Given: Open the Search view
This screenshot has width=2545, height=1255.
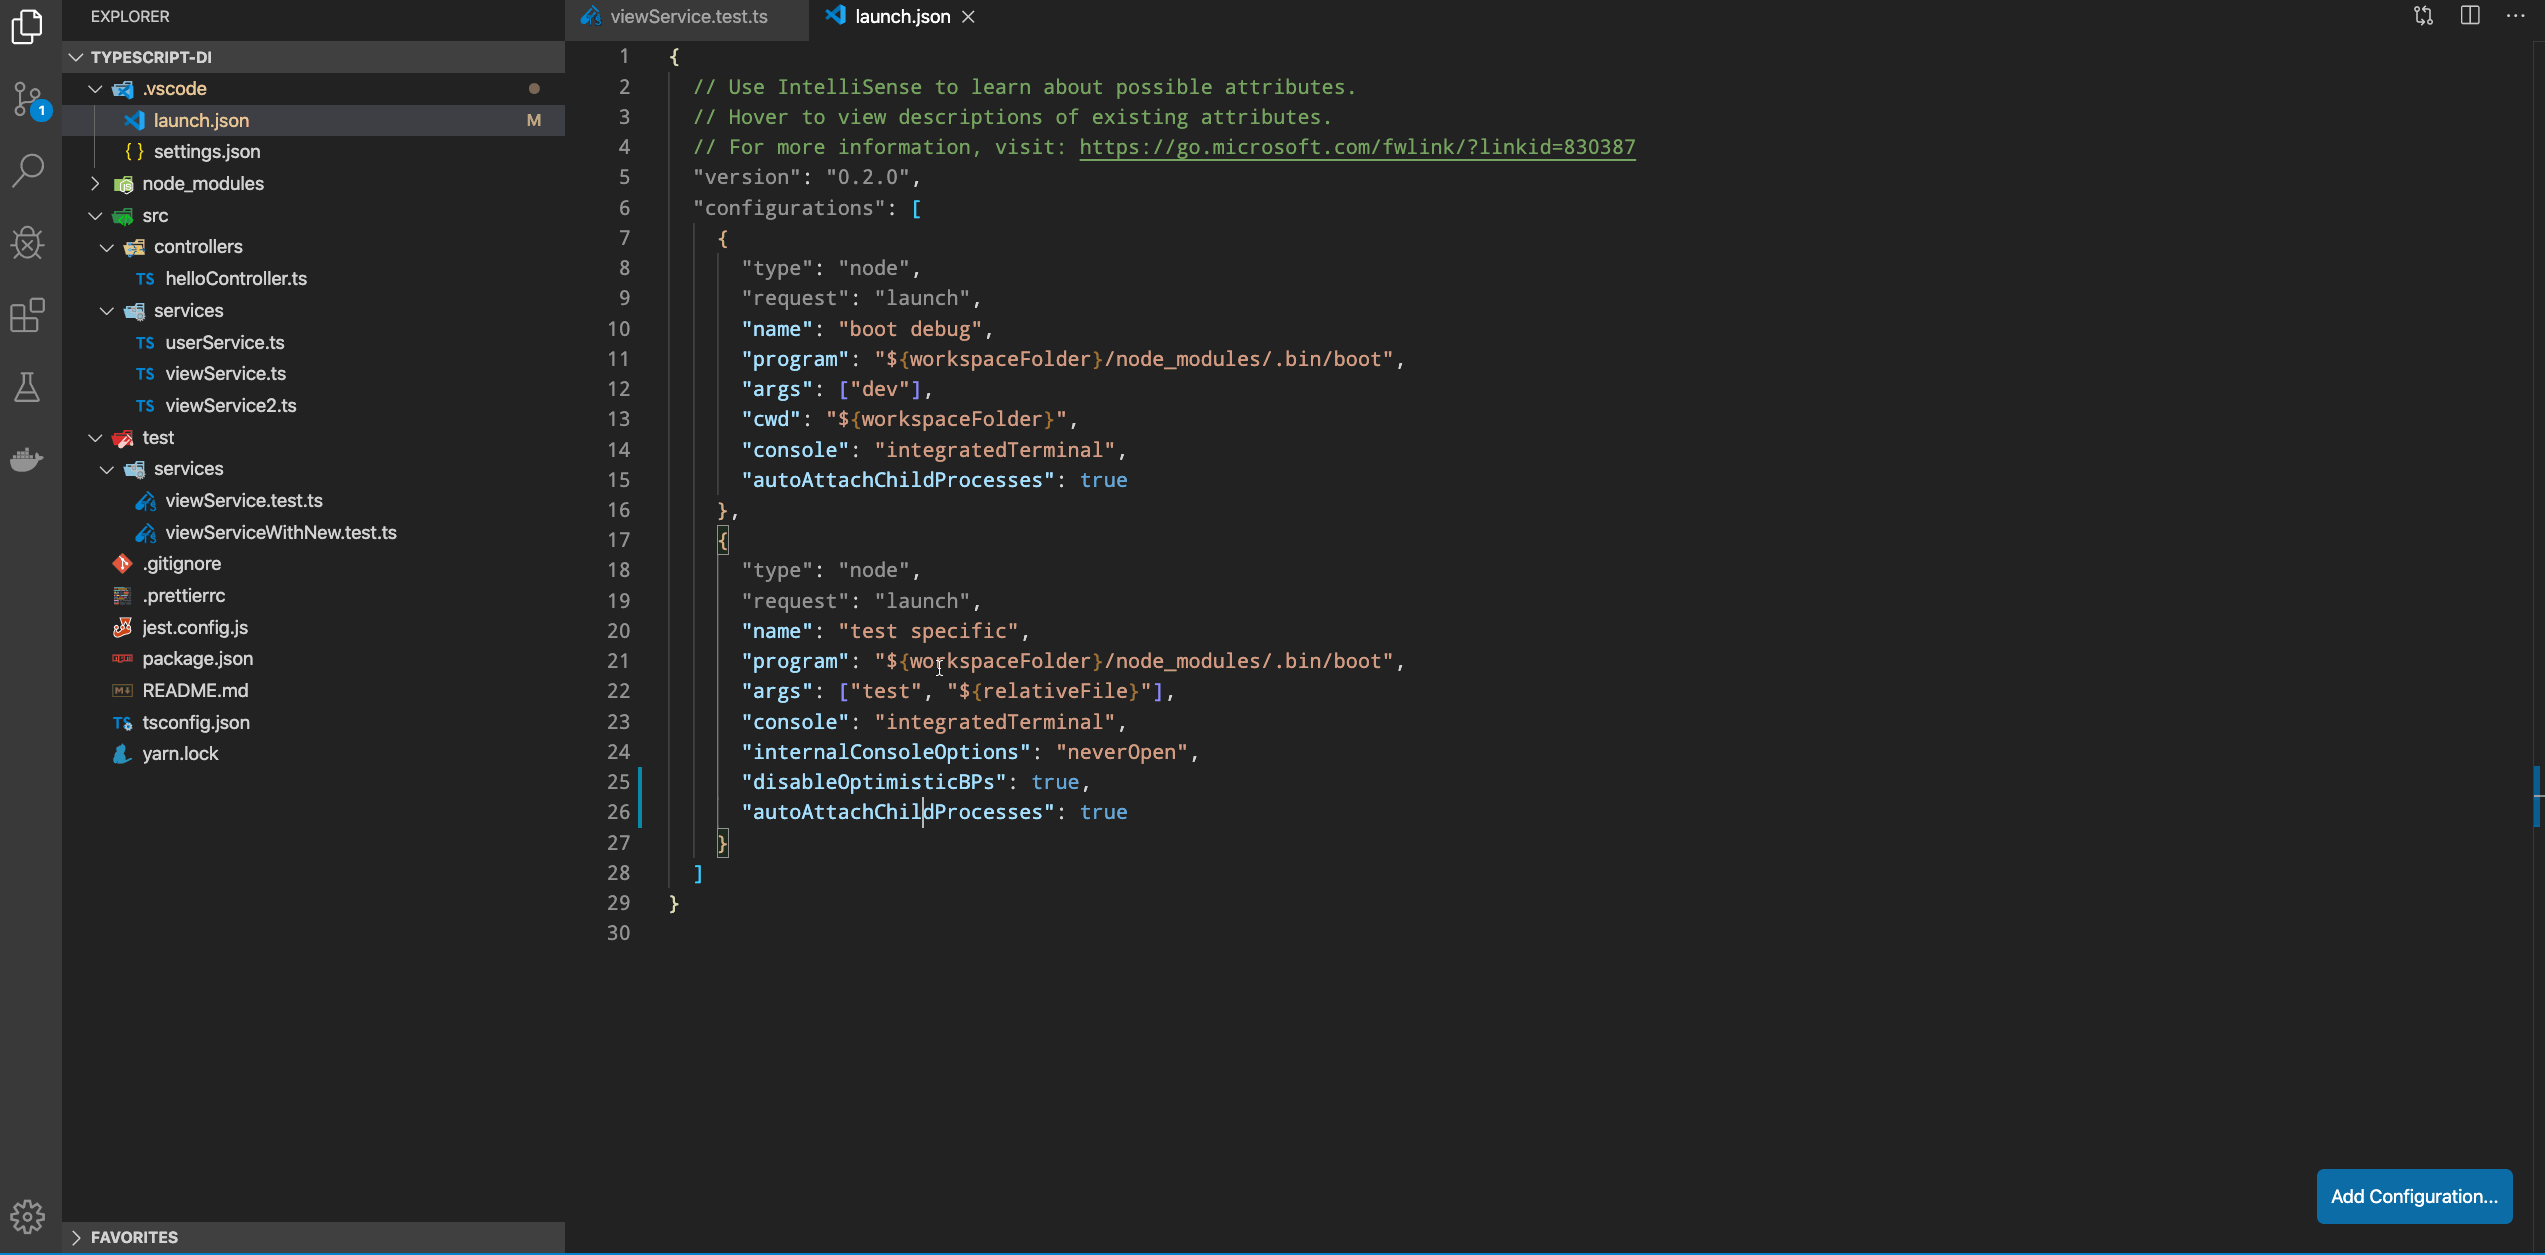Looking at the screenshot, I should click(x=28, y=171).
